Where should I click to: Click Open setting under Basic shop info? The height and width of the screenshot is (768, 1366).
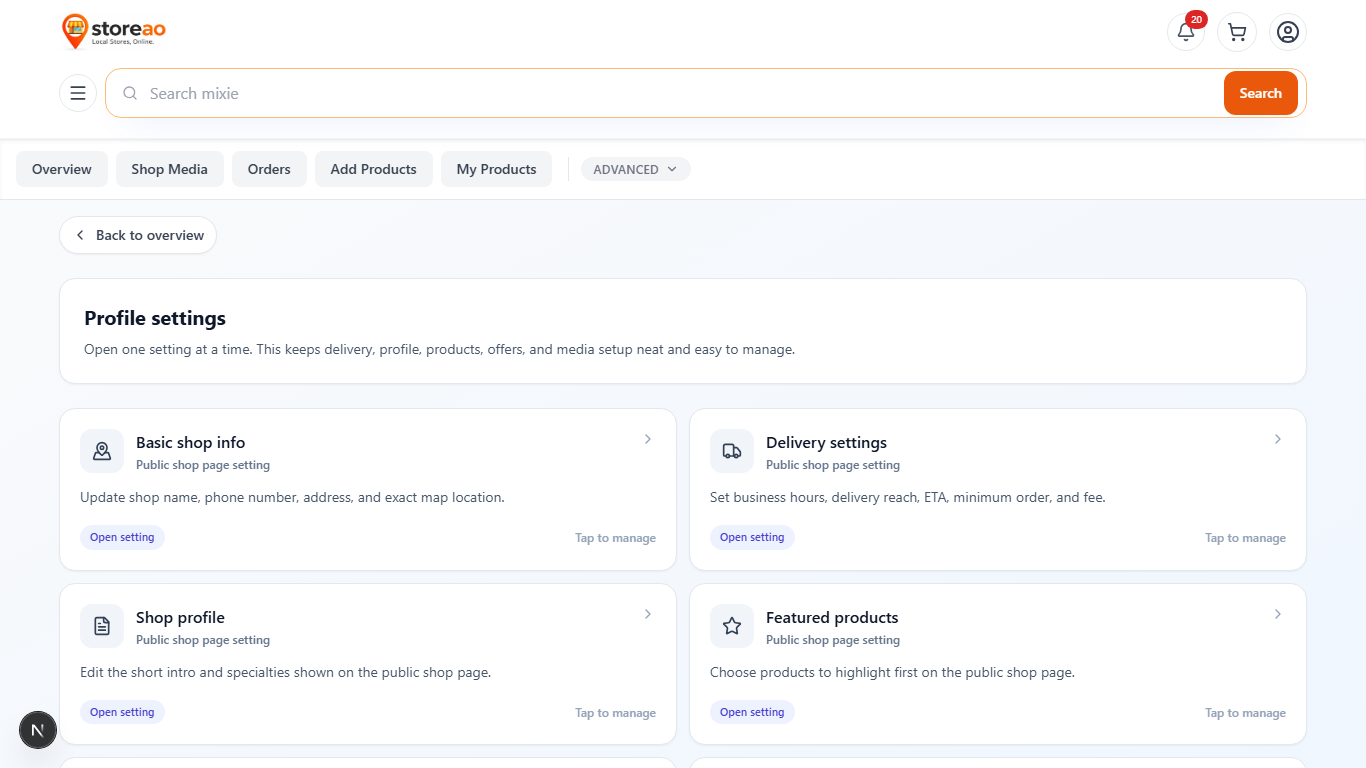coord(122,537)
